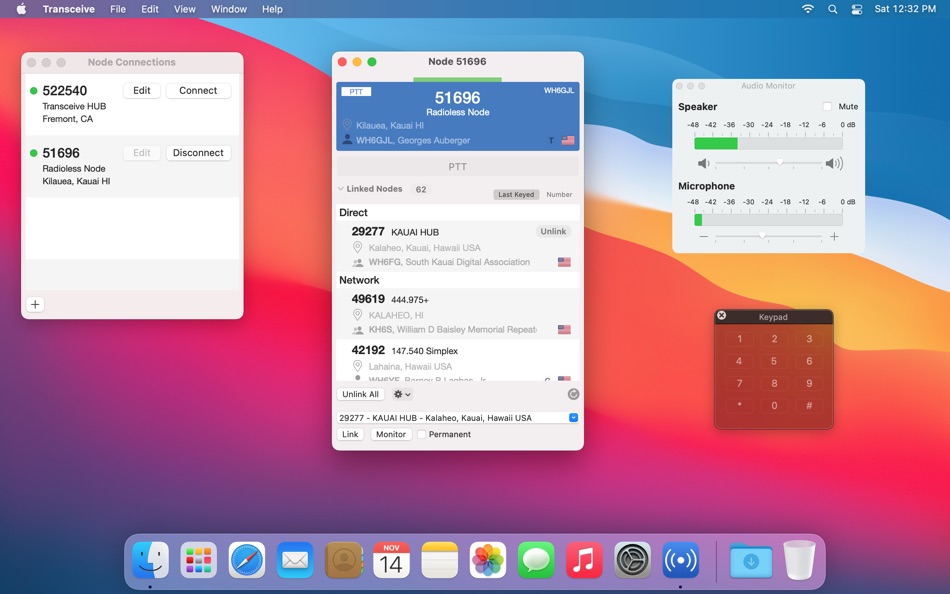Open the Downloads folder in the Dock
Image resolution: width=950 pixels, height=594 pixels.
(751, 560)
